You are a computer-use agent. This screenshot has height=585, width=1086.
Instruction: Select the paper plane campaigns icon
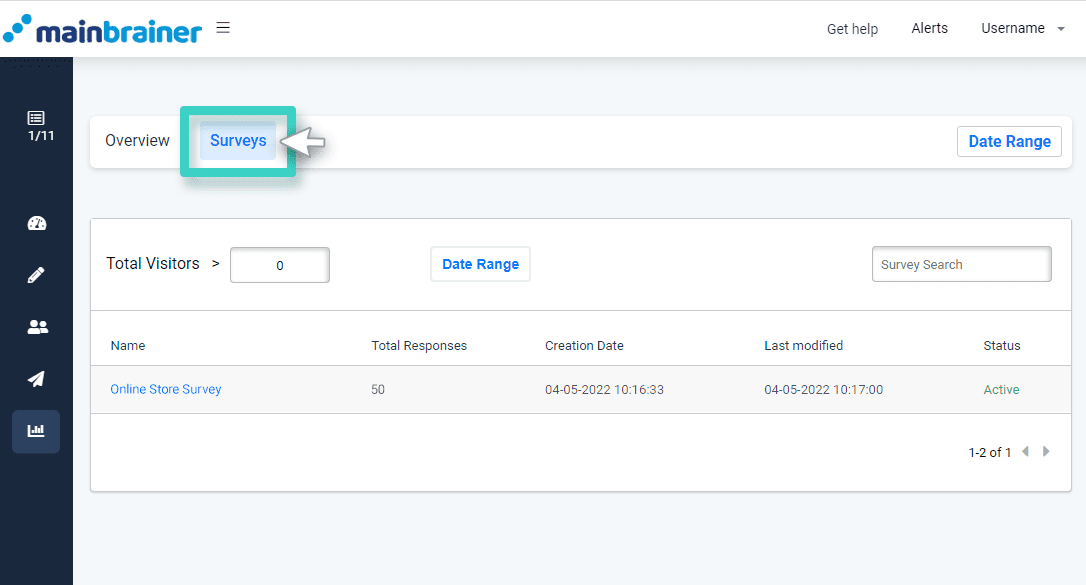tap(36, 379)
